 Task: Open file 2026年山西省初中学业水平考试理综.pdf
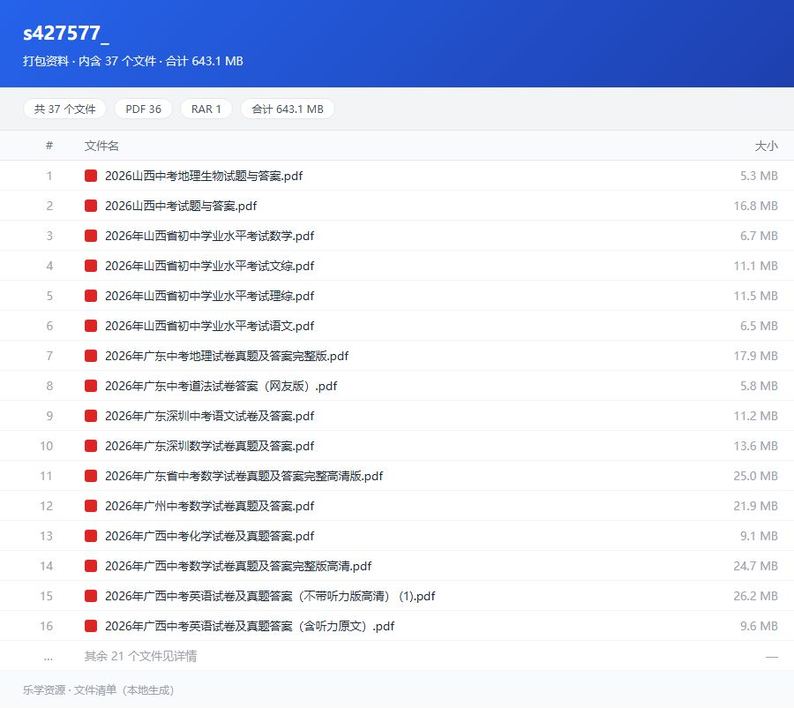point(209,296)
